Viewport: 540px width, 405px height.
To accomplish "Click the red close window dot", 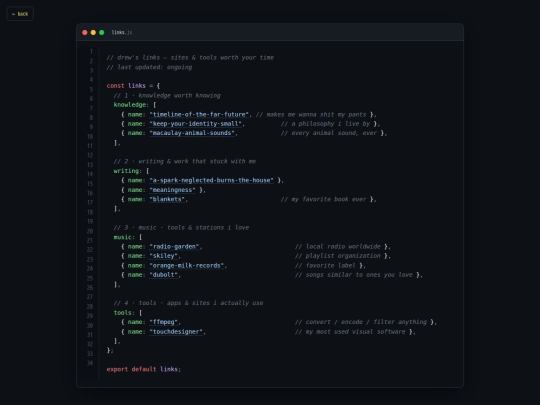I will [85, 32].
